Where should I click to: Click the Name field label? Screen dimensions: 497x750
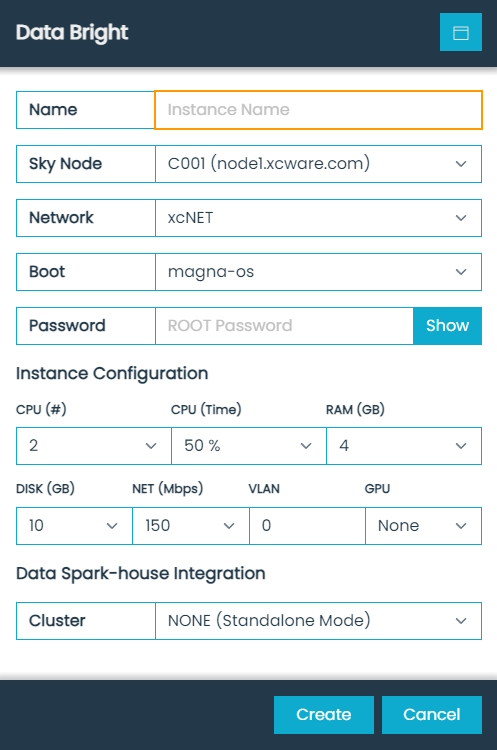tap(53, 110)
